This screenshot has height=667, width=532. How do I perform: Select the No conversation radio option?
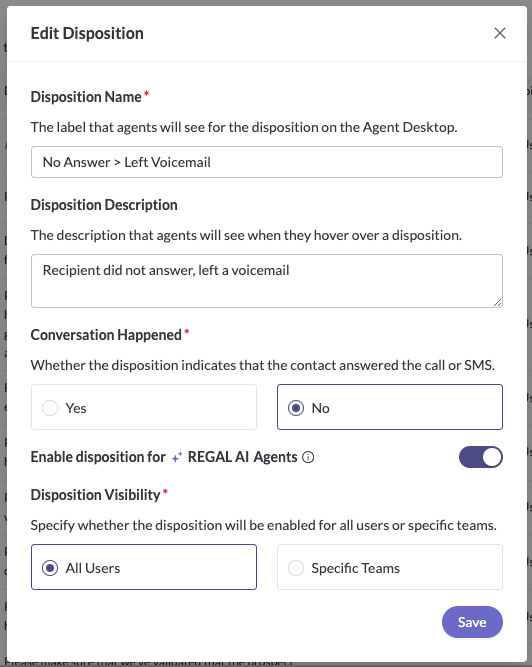[x=390, y=407]
